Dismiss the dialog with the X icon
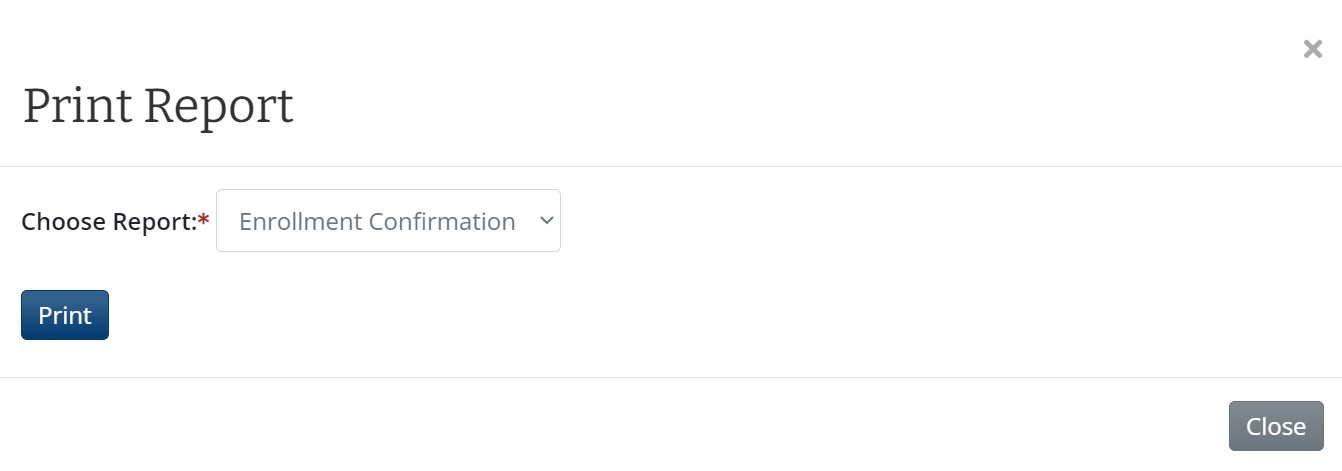 [x=1312, y=49]
